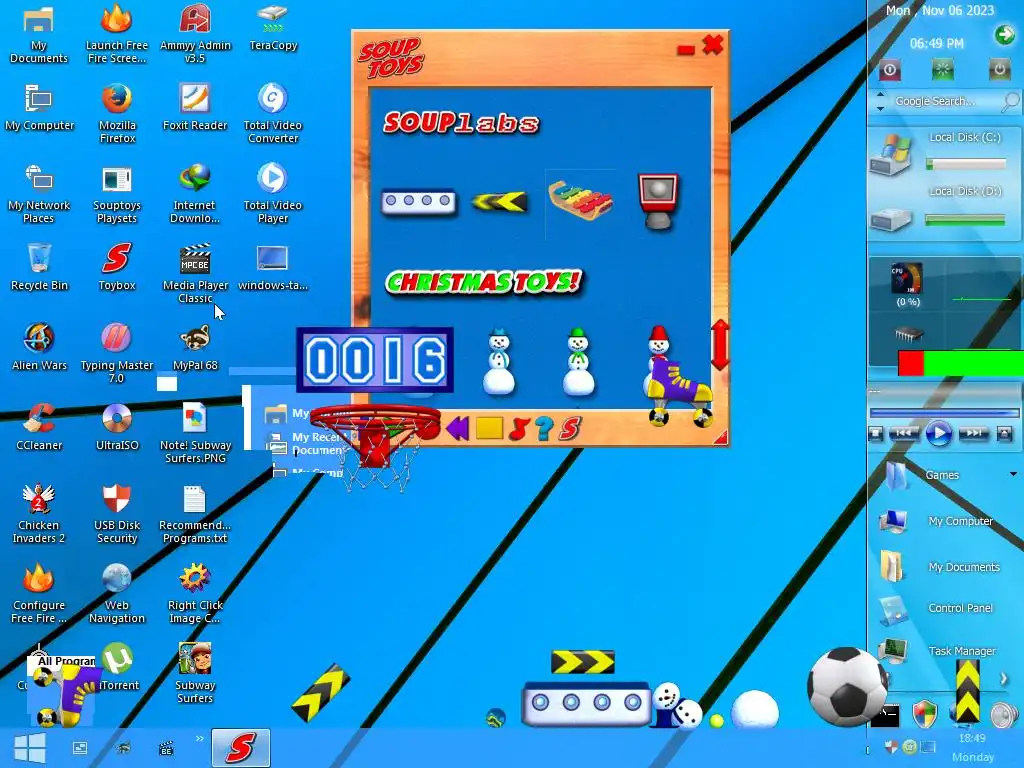Click green arrow next to sidebar date
1024x768 pixels.
coord(1004,35)
